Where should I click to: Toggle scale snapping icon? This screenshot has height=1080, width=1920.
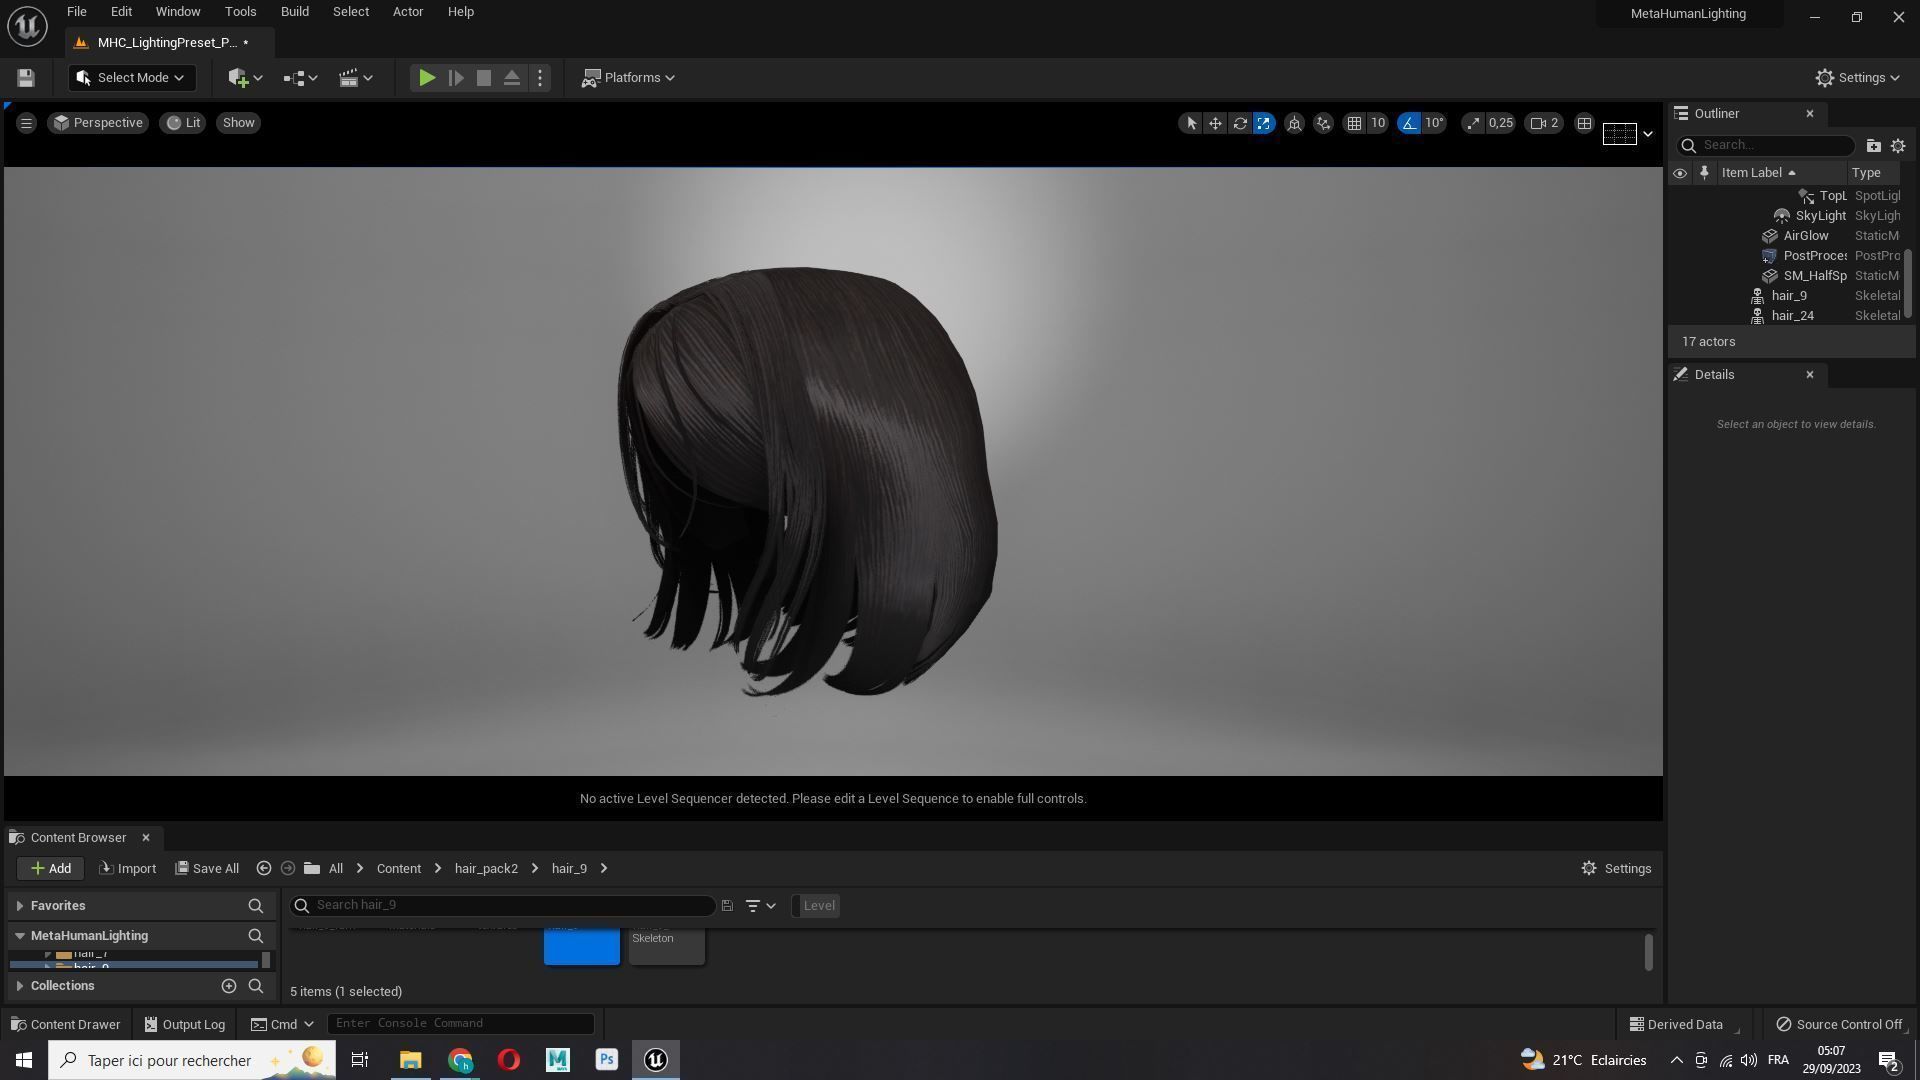[x=1473, y=123]
